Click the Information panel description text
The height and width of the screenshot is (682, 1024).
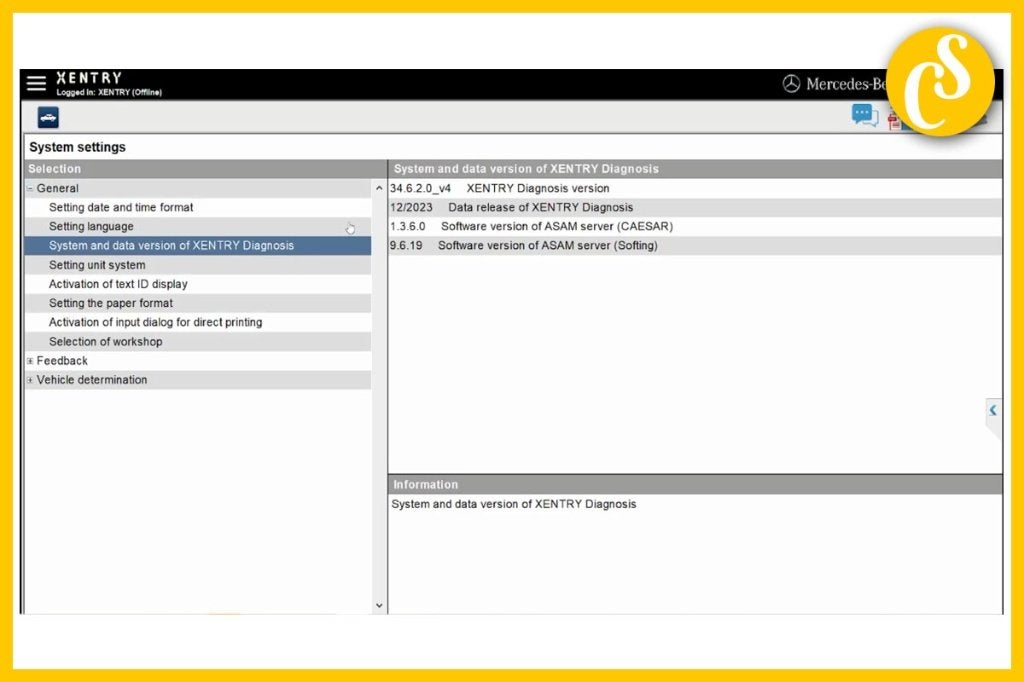(x=514, y=504)
